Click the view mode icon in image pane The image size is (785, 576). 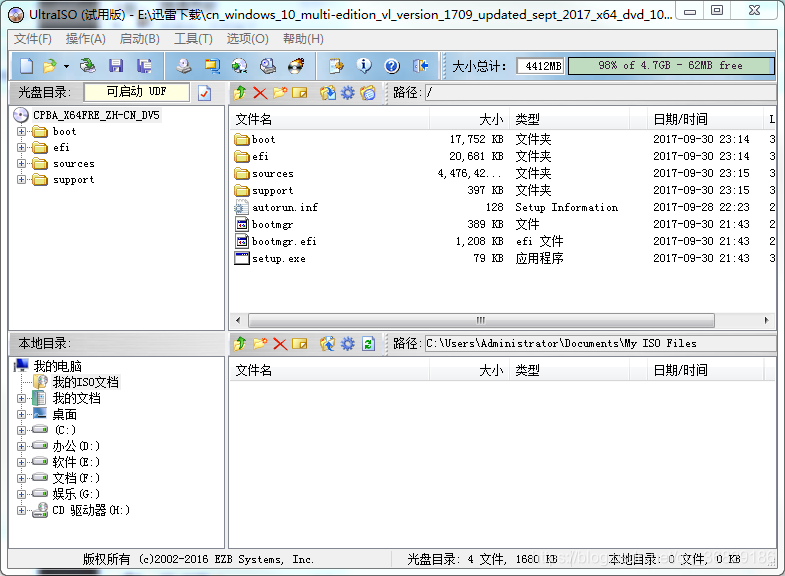click(x=368, y=93)
